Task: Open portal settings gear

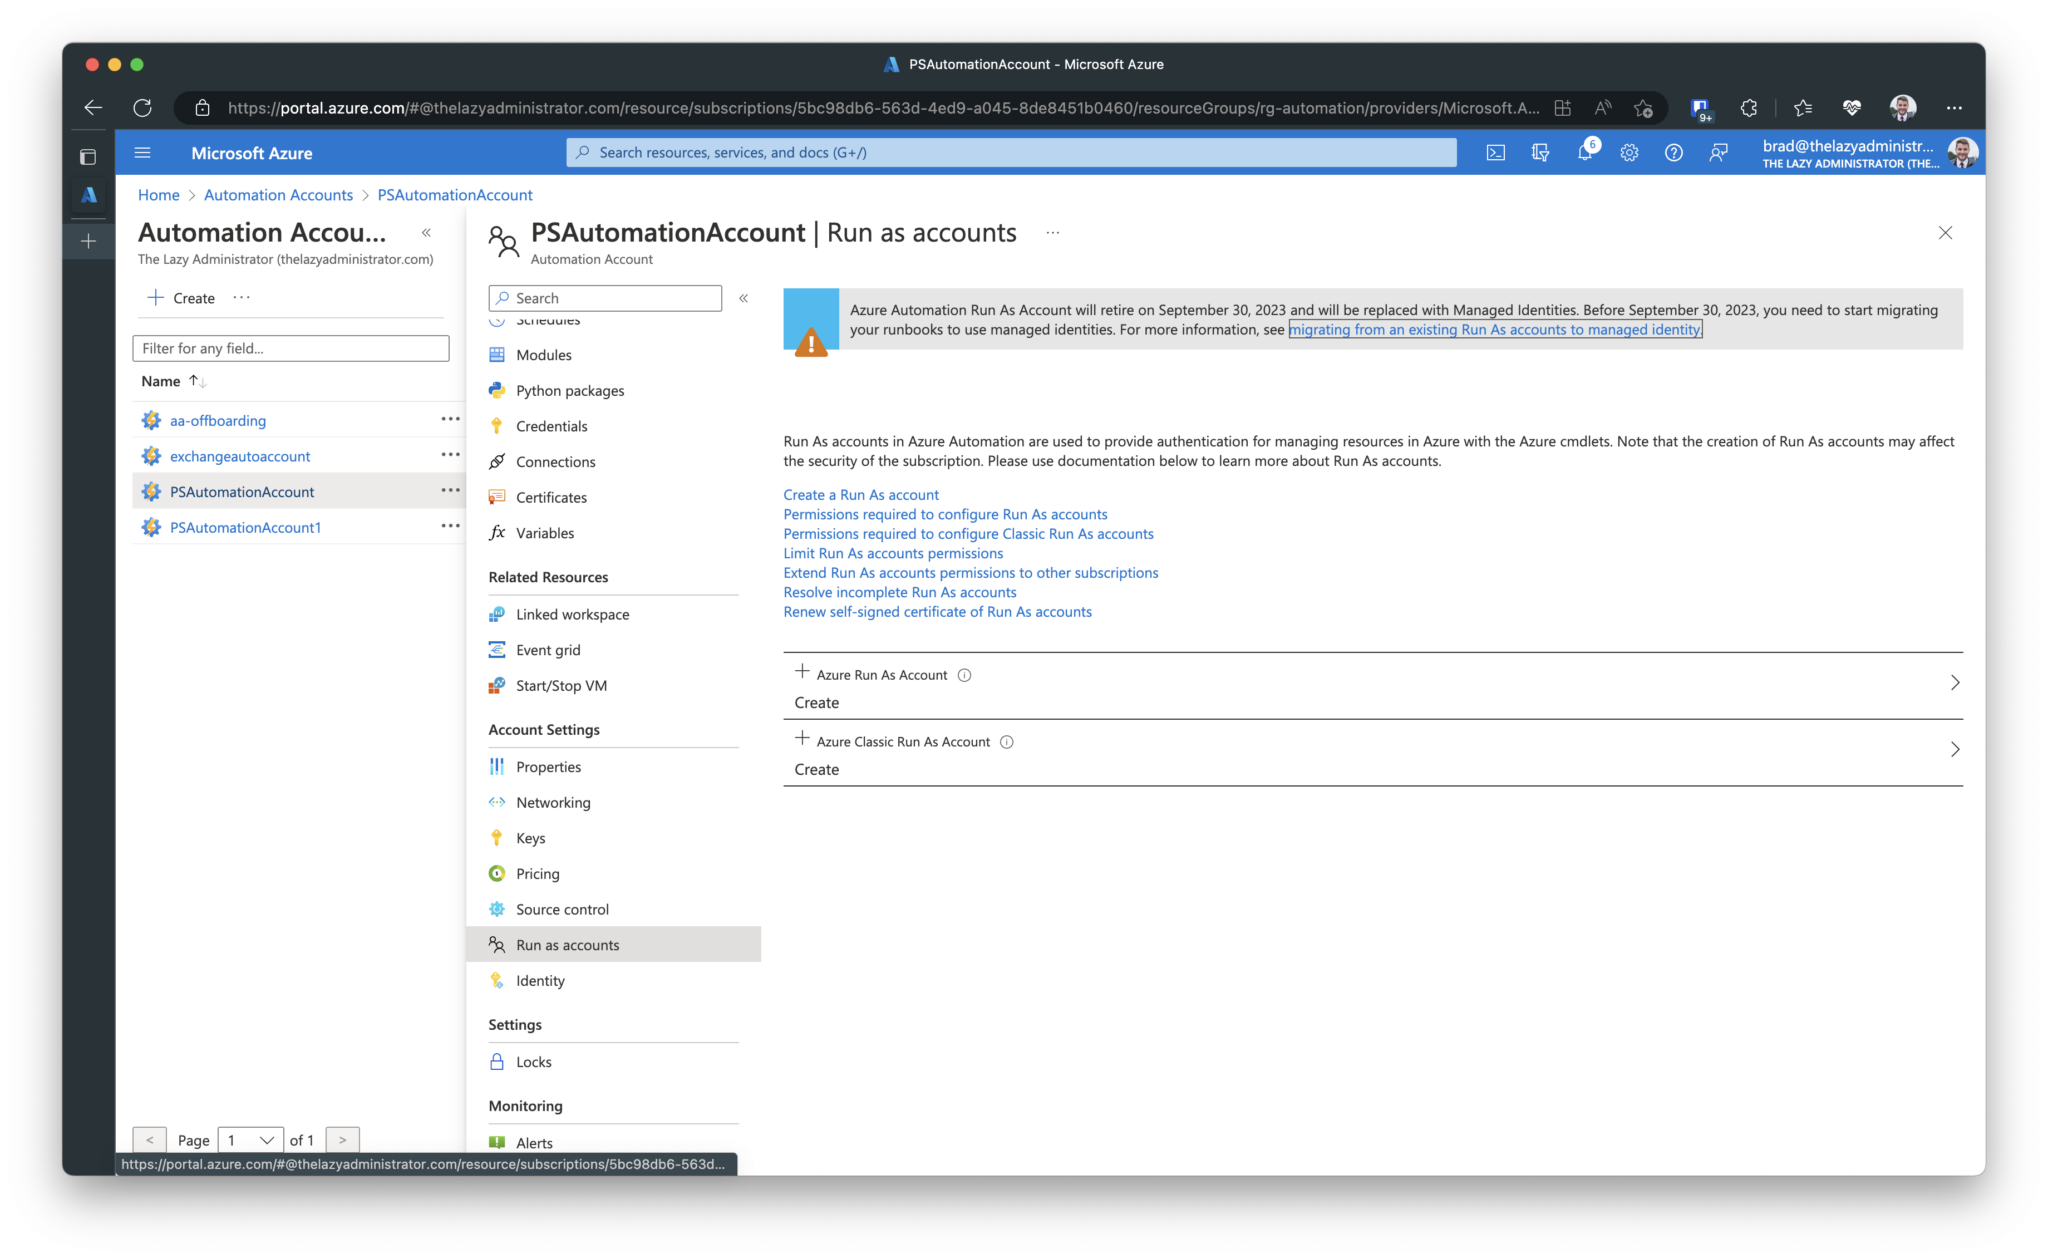Action: point(1629,153)
